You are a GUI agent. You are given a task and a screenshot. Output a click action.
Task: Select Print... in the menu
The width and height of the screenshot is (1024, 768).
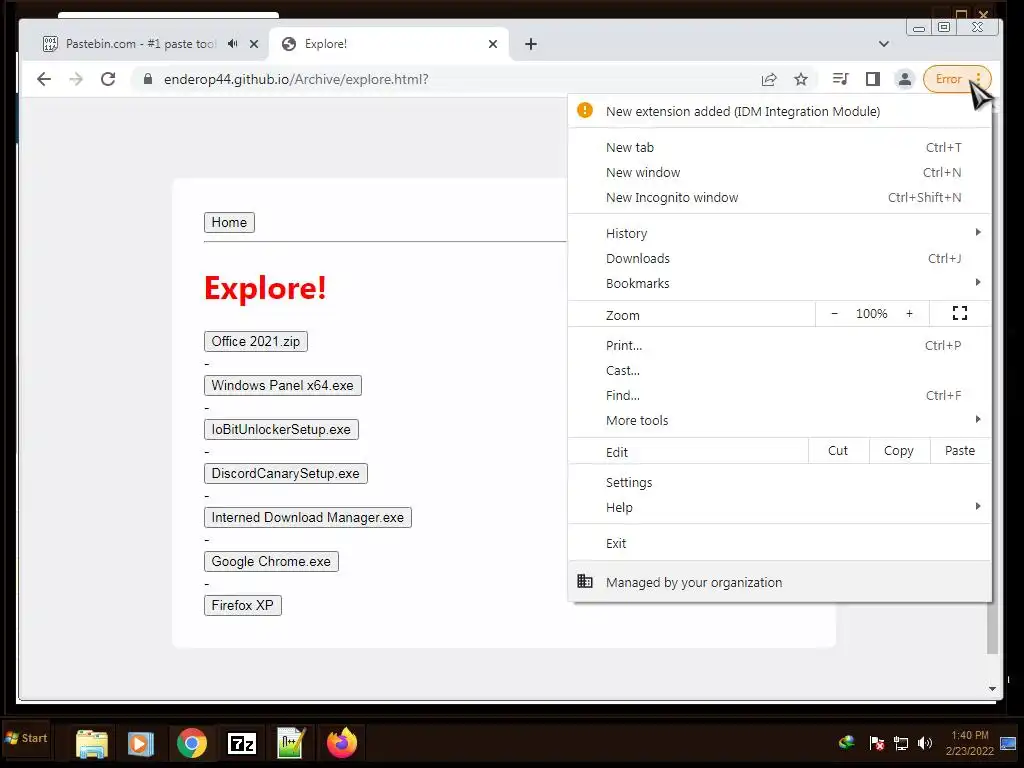[x=780, y=345]
